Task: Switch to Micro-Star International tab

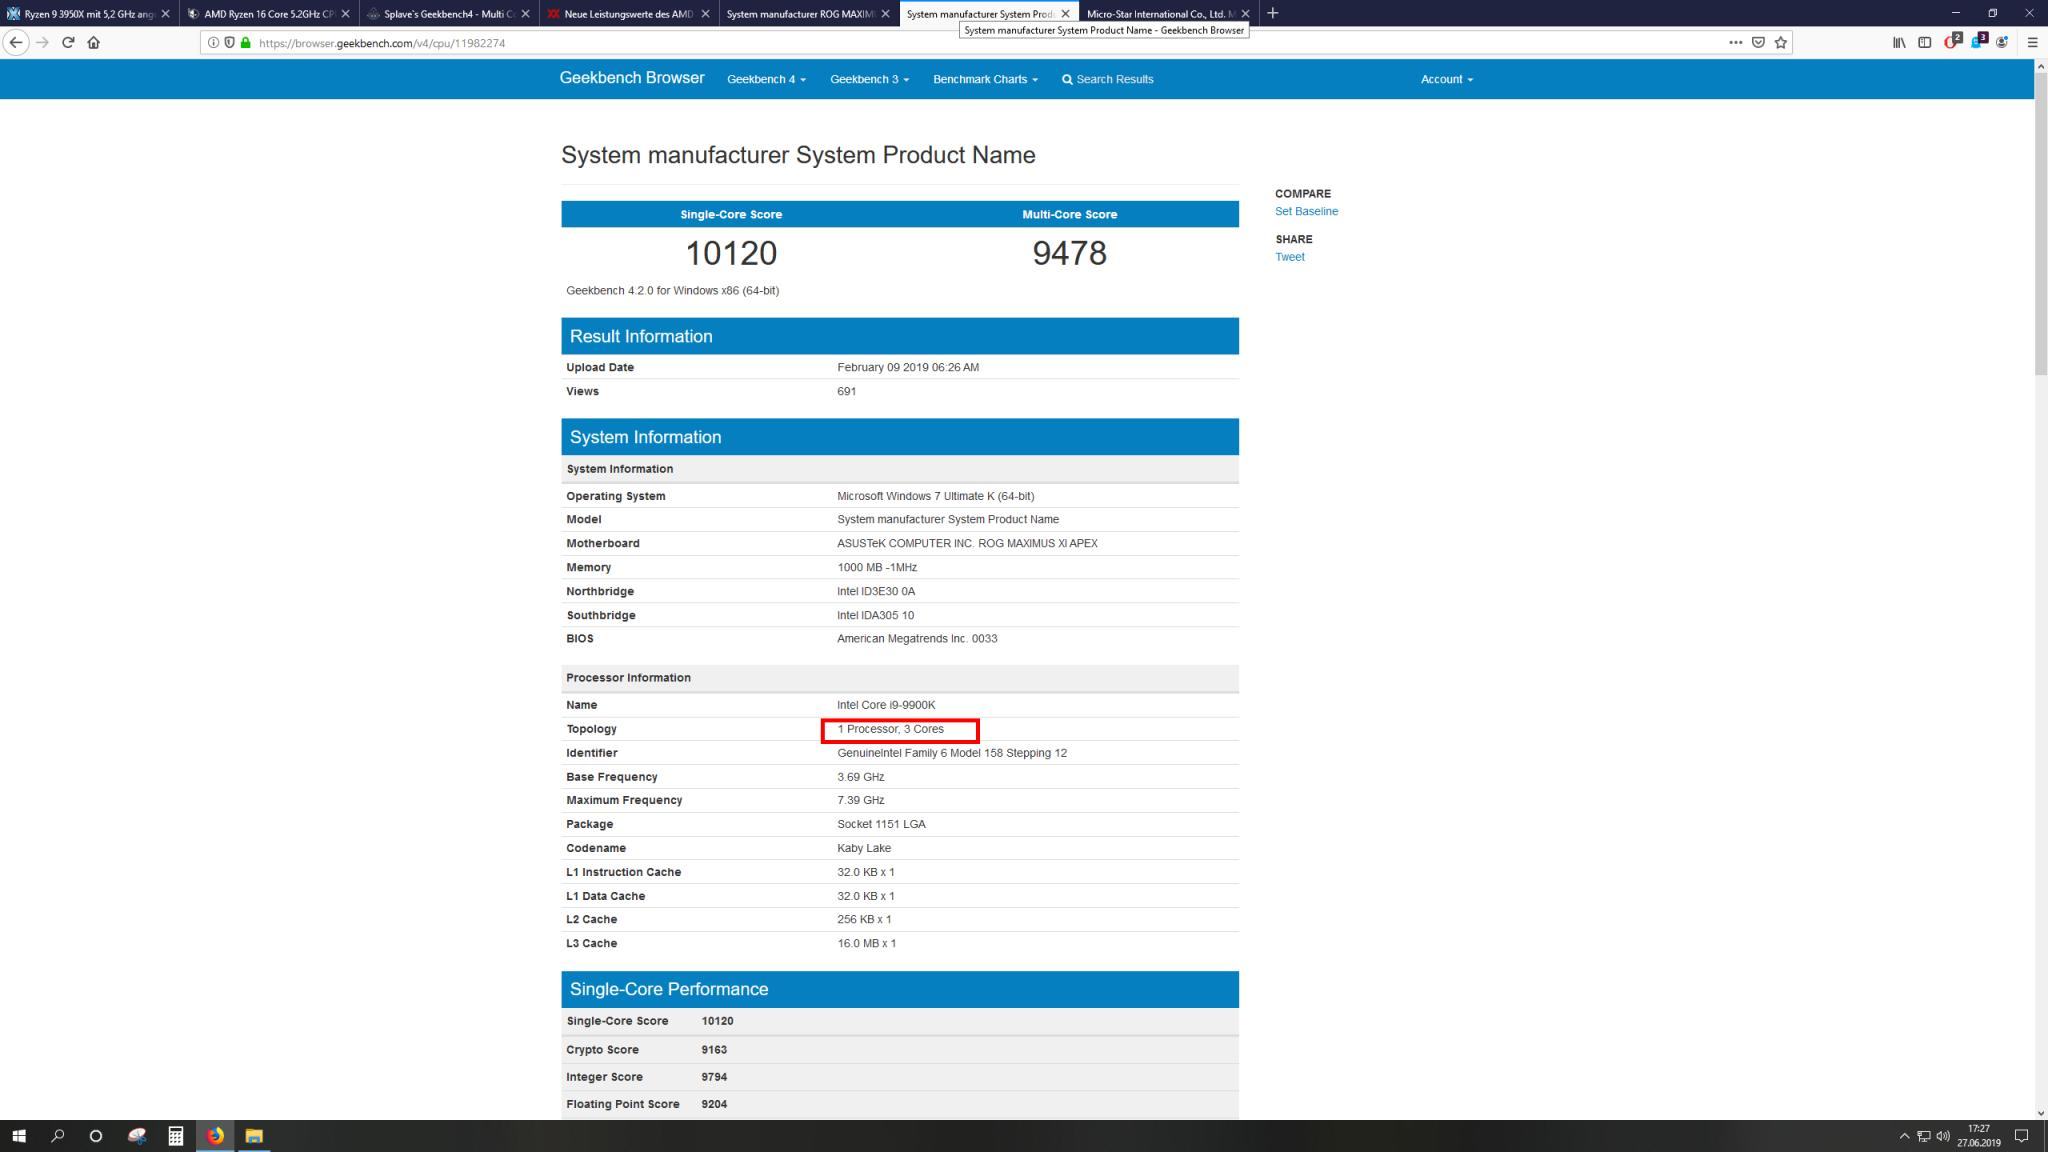Action: click(1158, 14)
